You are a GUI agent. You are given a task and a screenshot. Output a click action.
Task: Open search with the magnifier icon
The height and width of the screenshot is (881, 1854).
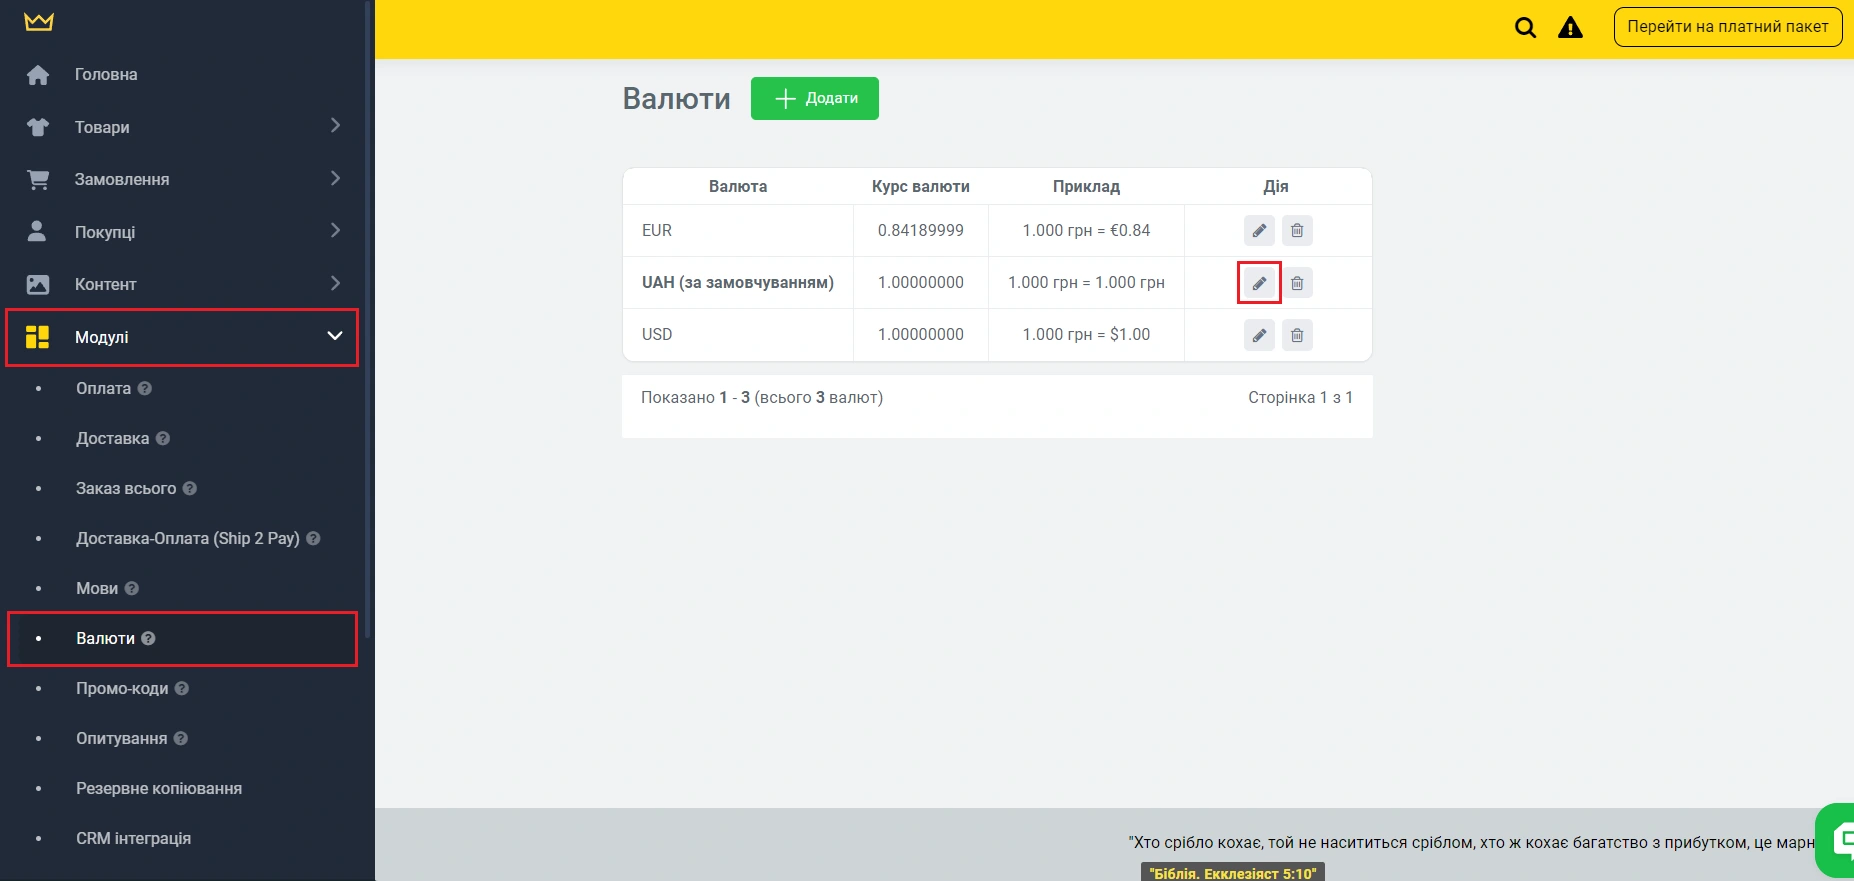click(1525, 28)
